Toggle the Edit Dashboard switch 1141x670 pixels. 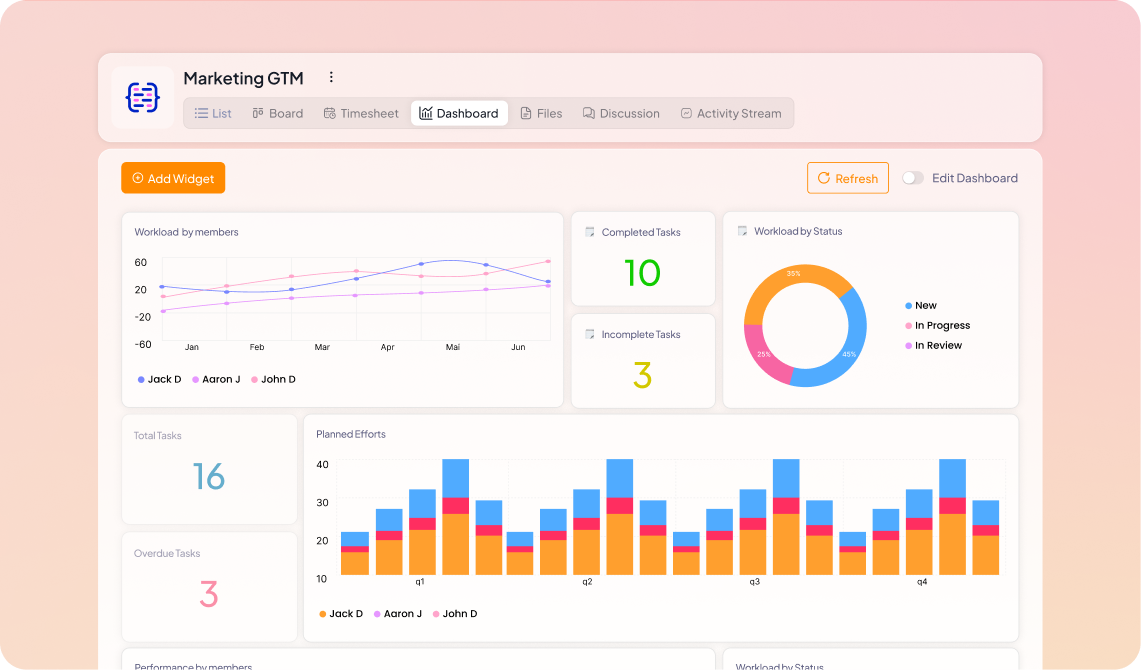point(913,178)
